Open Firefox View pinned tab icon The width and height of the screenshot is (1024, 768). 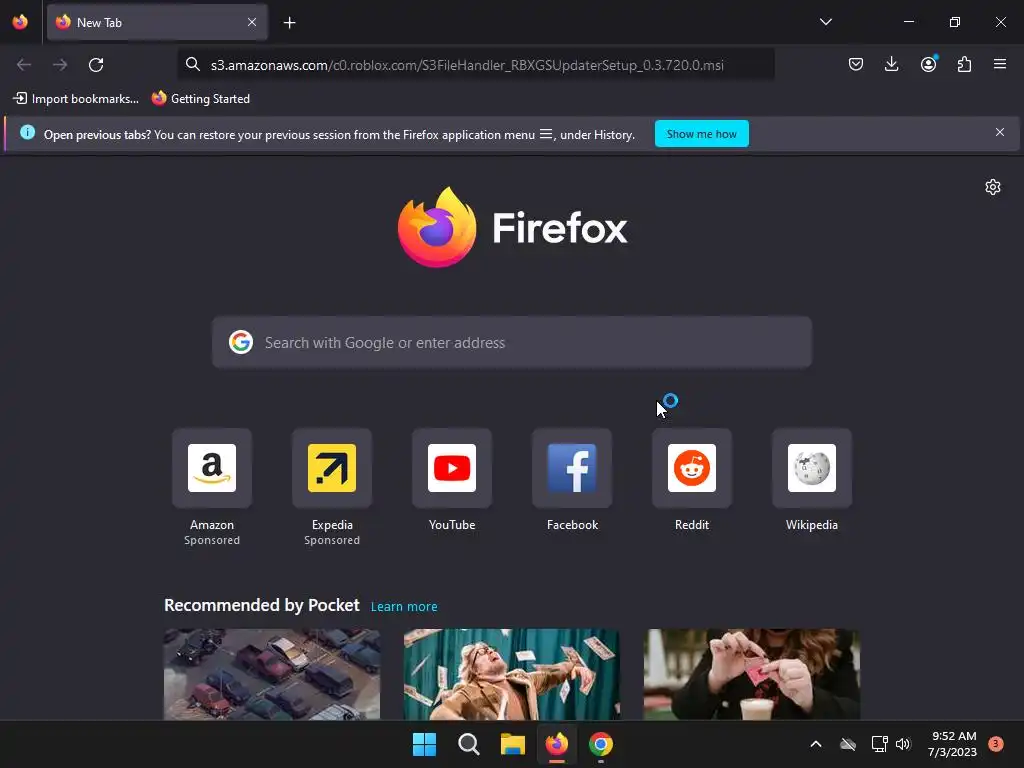point(20,22)
